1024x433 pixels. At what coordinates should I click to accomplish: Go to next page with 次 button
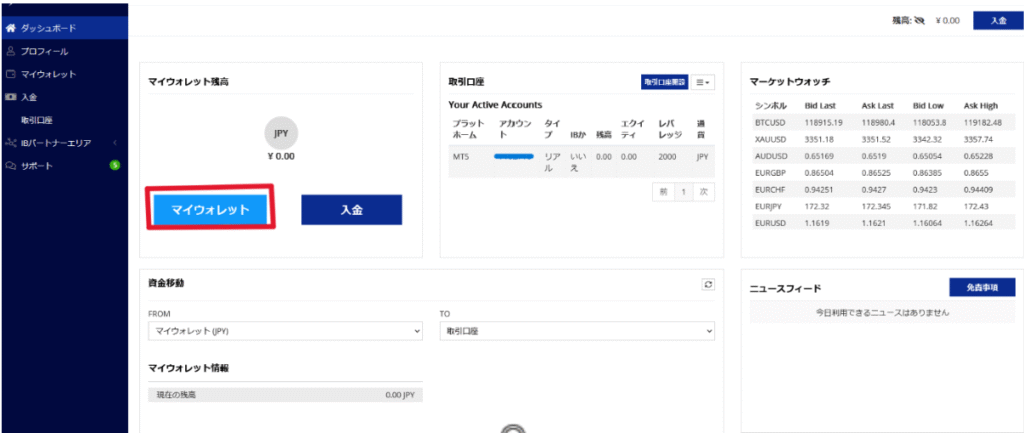click(x=703, y=190)
